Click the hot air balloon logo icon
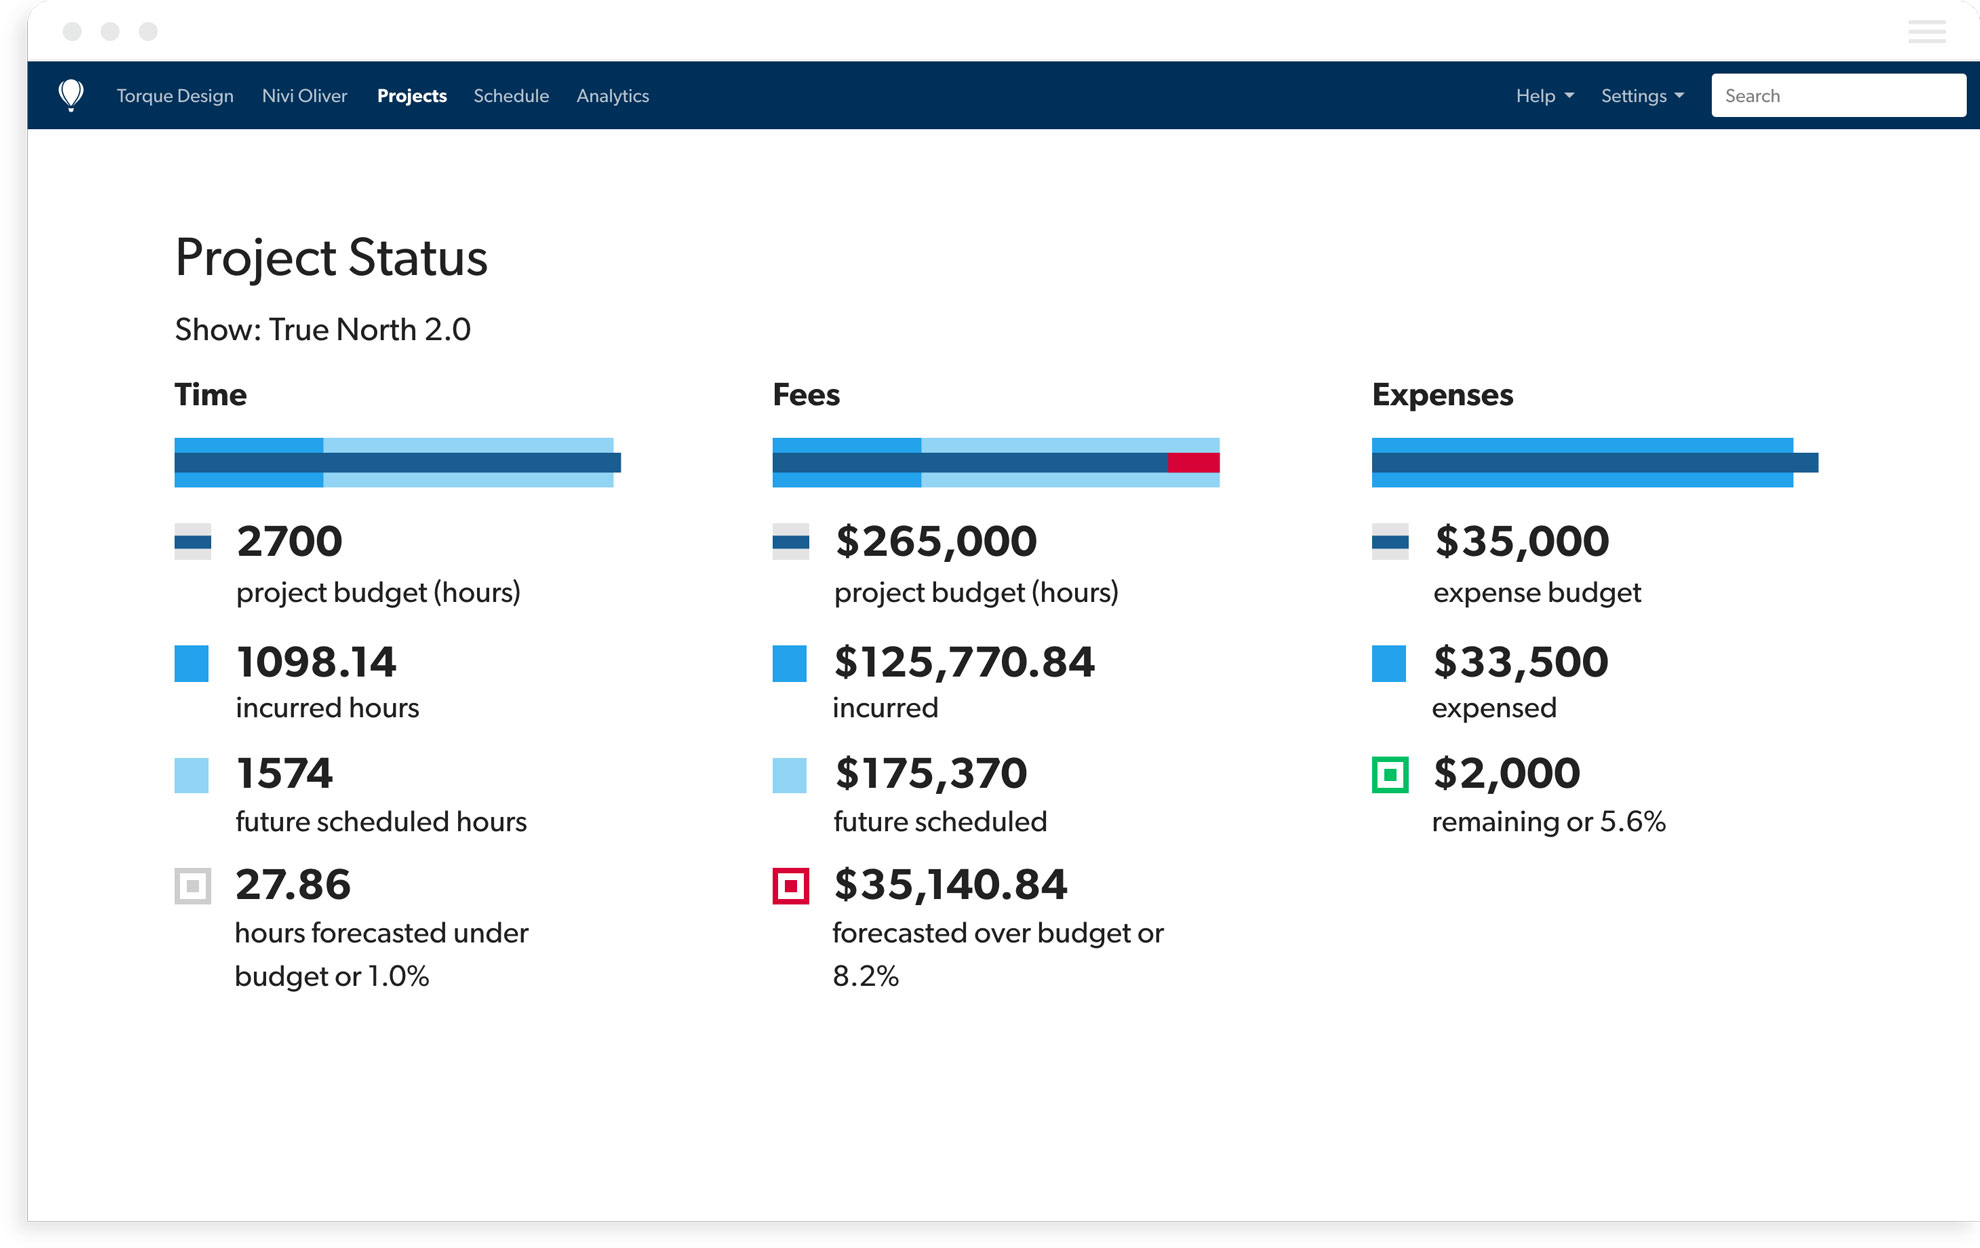The image size is (1980, 1248). 70,94
